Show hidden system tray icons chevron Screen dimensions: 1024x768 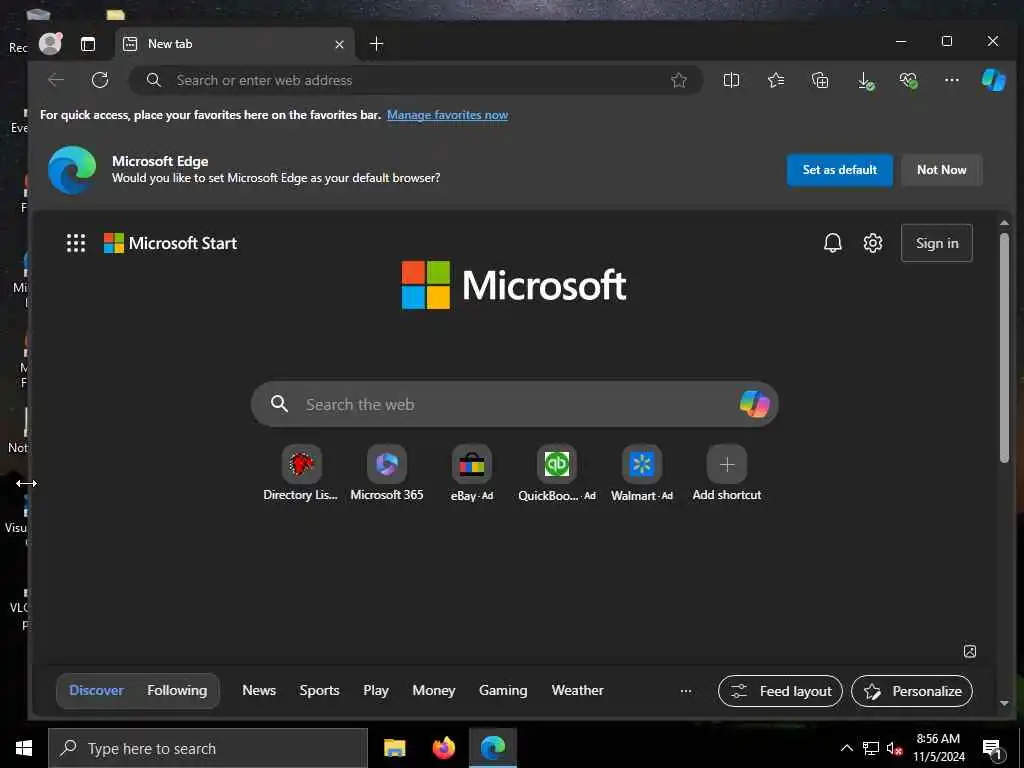[x=846, y=748]
